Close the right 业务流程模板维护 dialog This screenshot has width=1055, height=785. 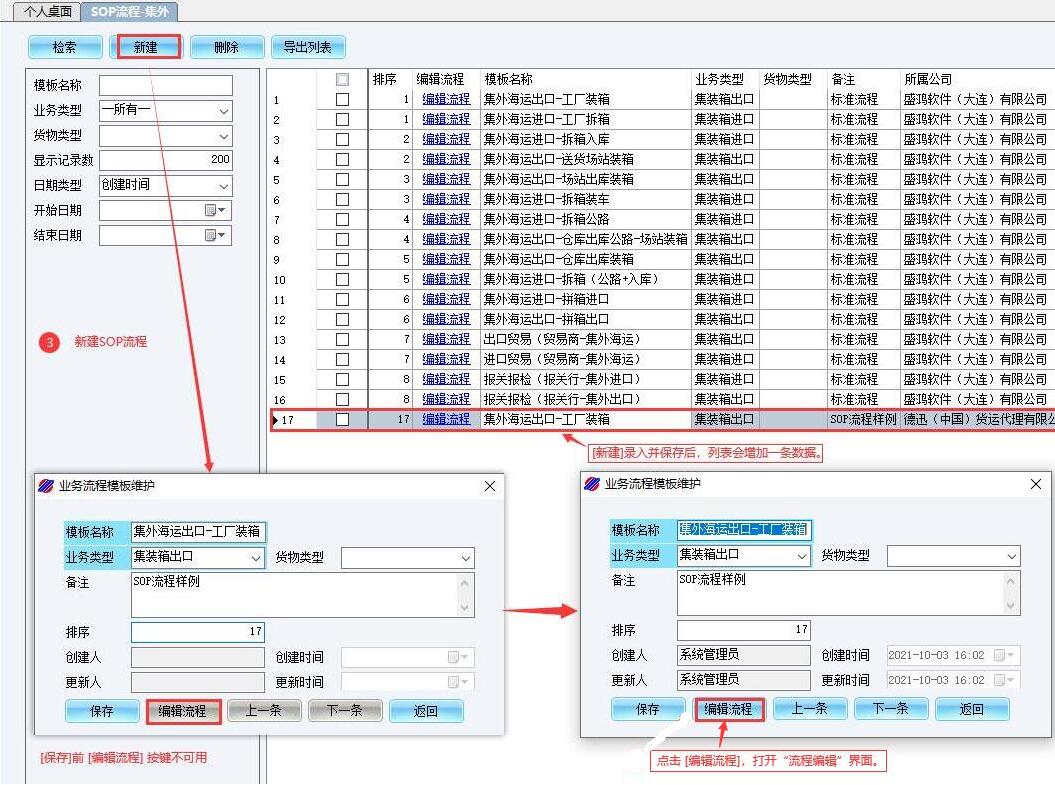1035,484
